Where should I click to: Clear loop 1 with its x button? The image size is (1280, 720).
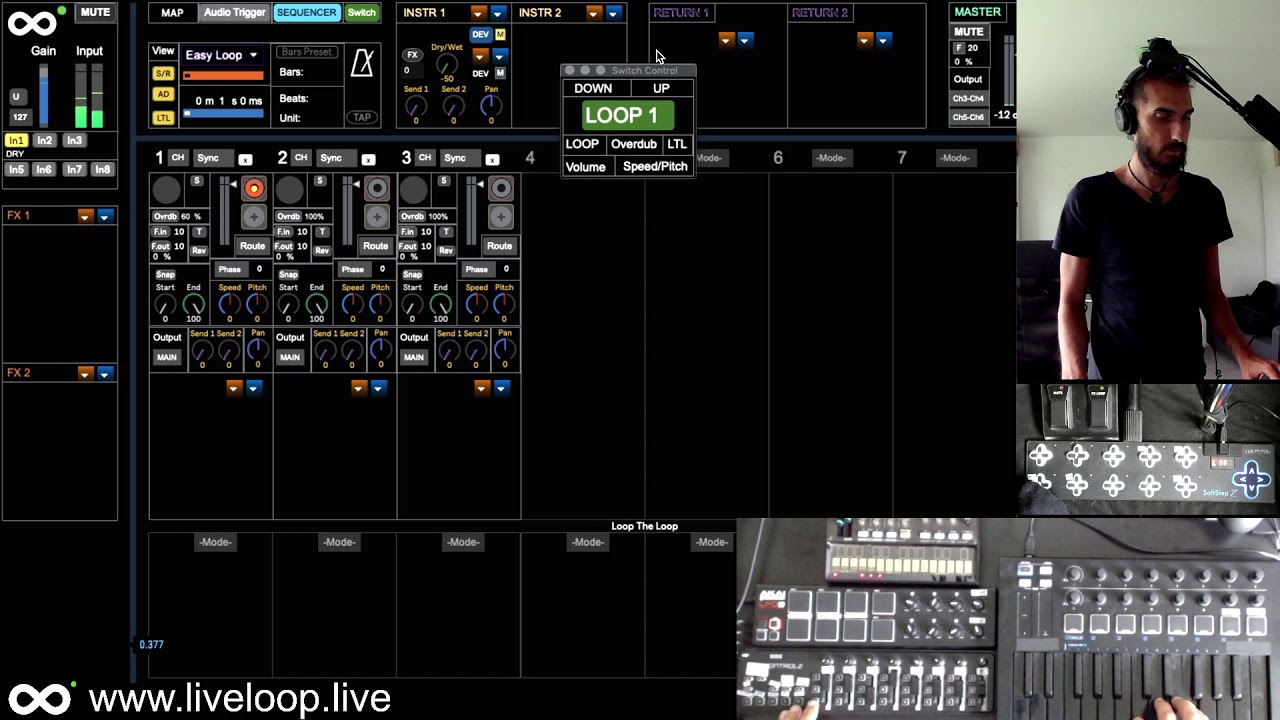click(245, 159)
